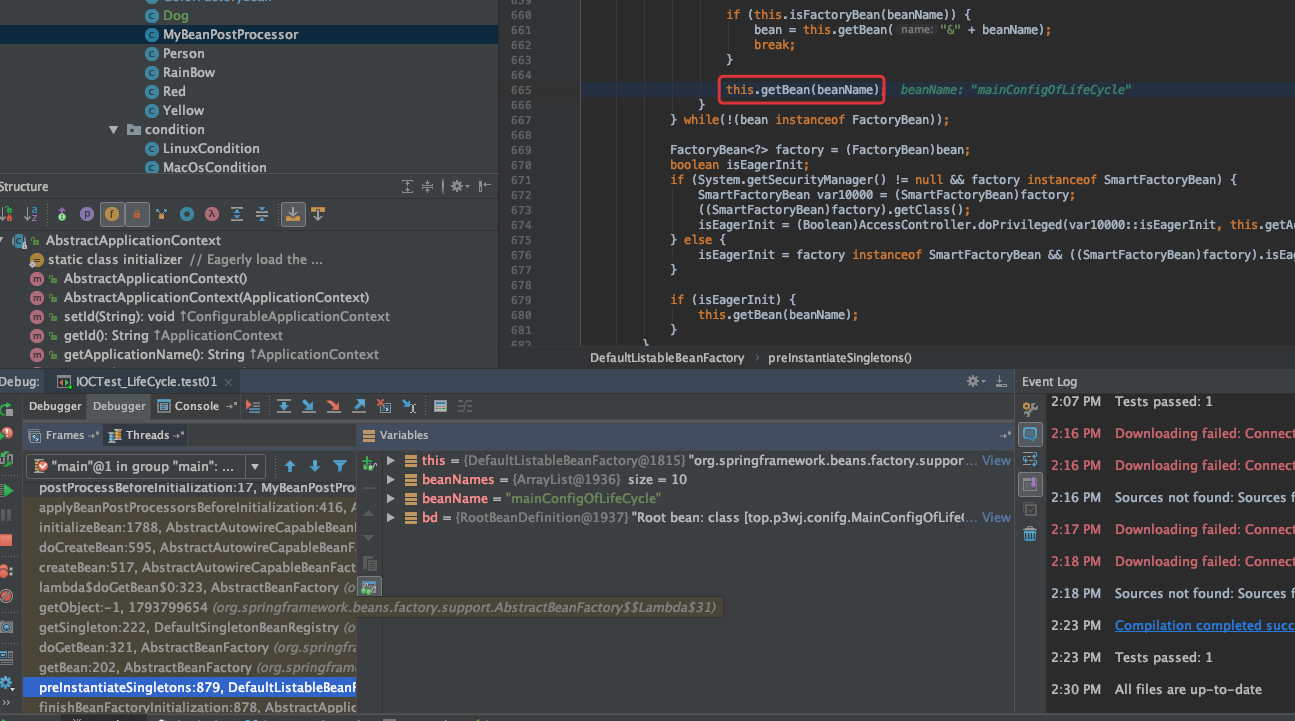This screenshot has width=1295, height=721.
Task: Select Threads tab in debugger
Action: coord(147,435)
